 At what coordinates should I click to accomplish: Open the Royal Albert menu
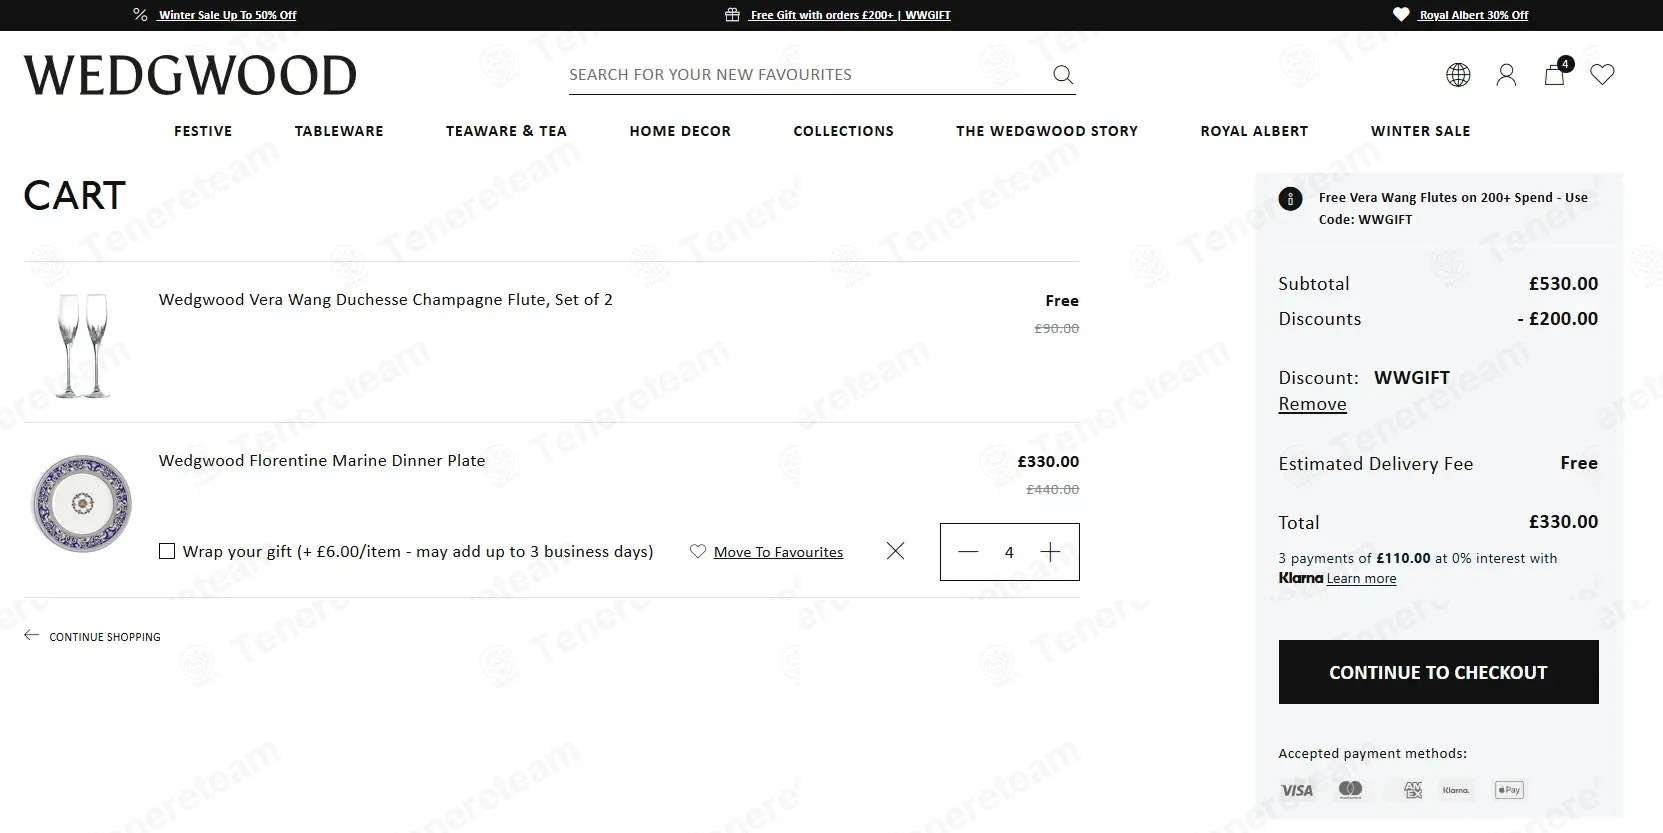pos(1254,131)
